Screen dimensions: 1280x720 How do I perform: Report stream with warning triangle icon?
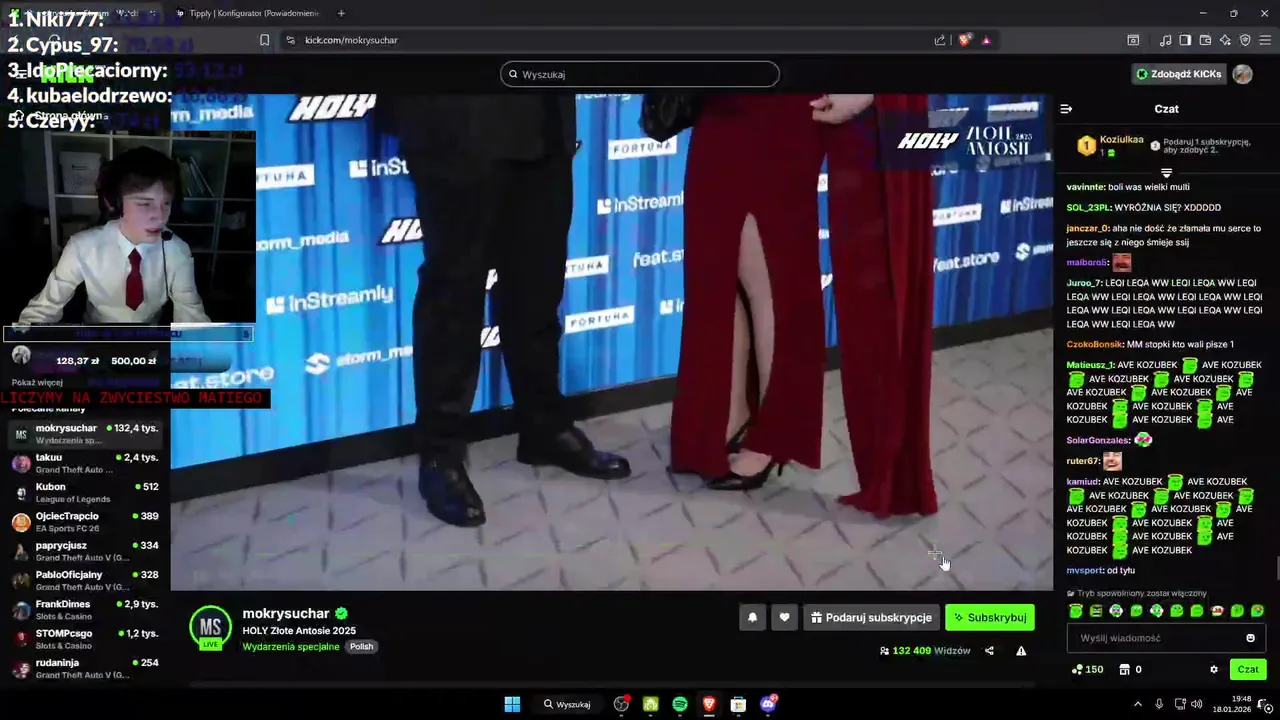click(1021, 651)
